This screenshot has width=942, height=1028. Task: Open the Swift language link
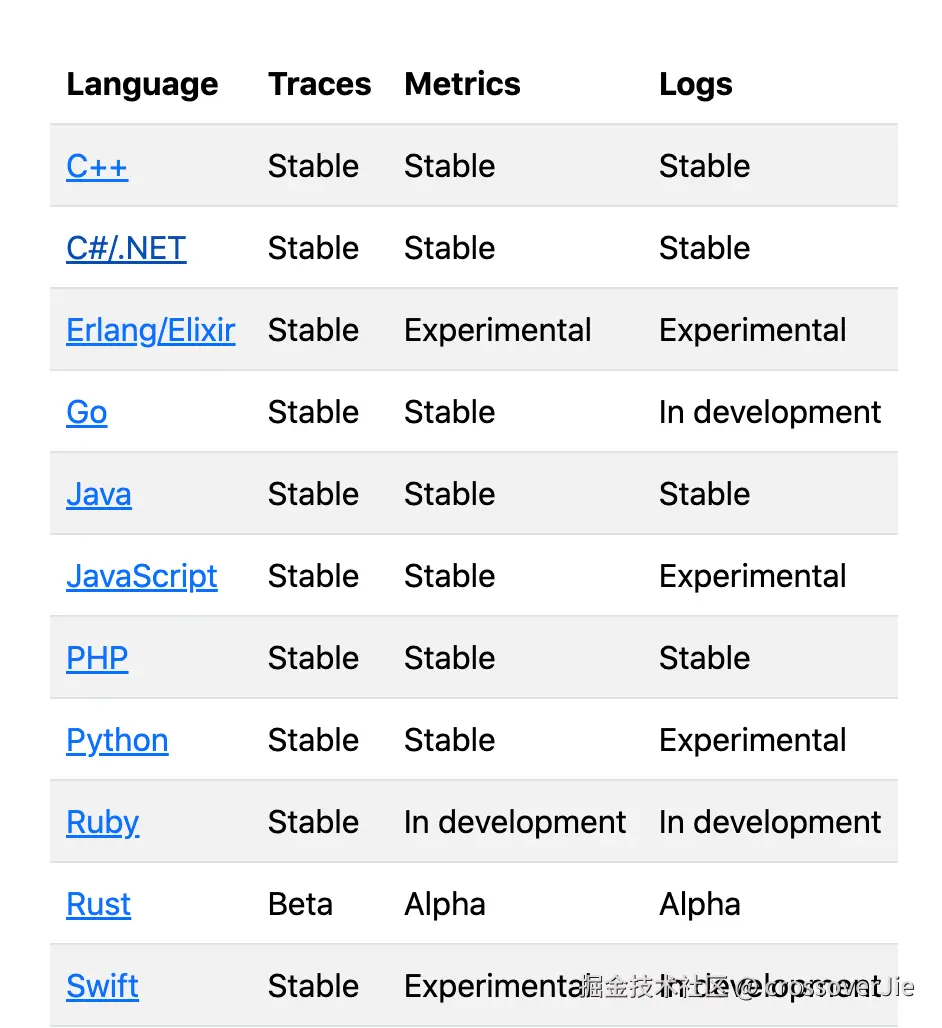click(x=103, y=986)
